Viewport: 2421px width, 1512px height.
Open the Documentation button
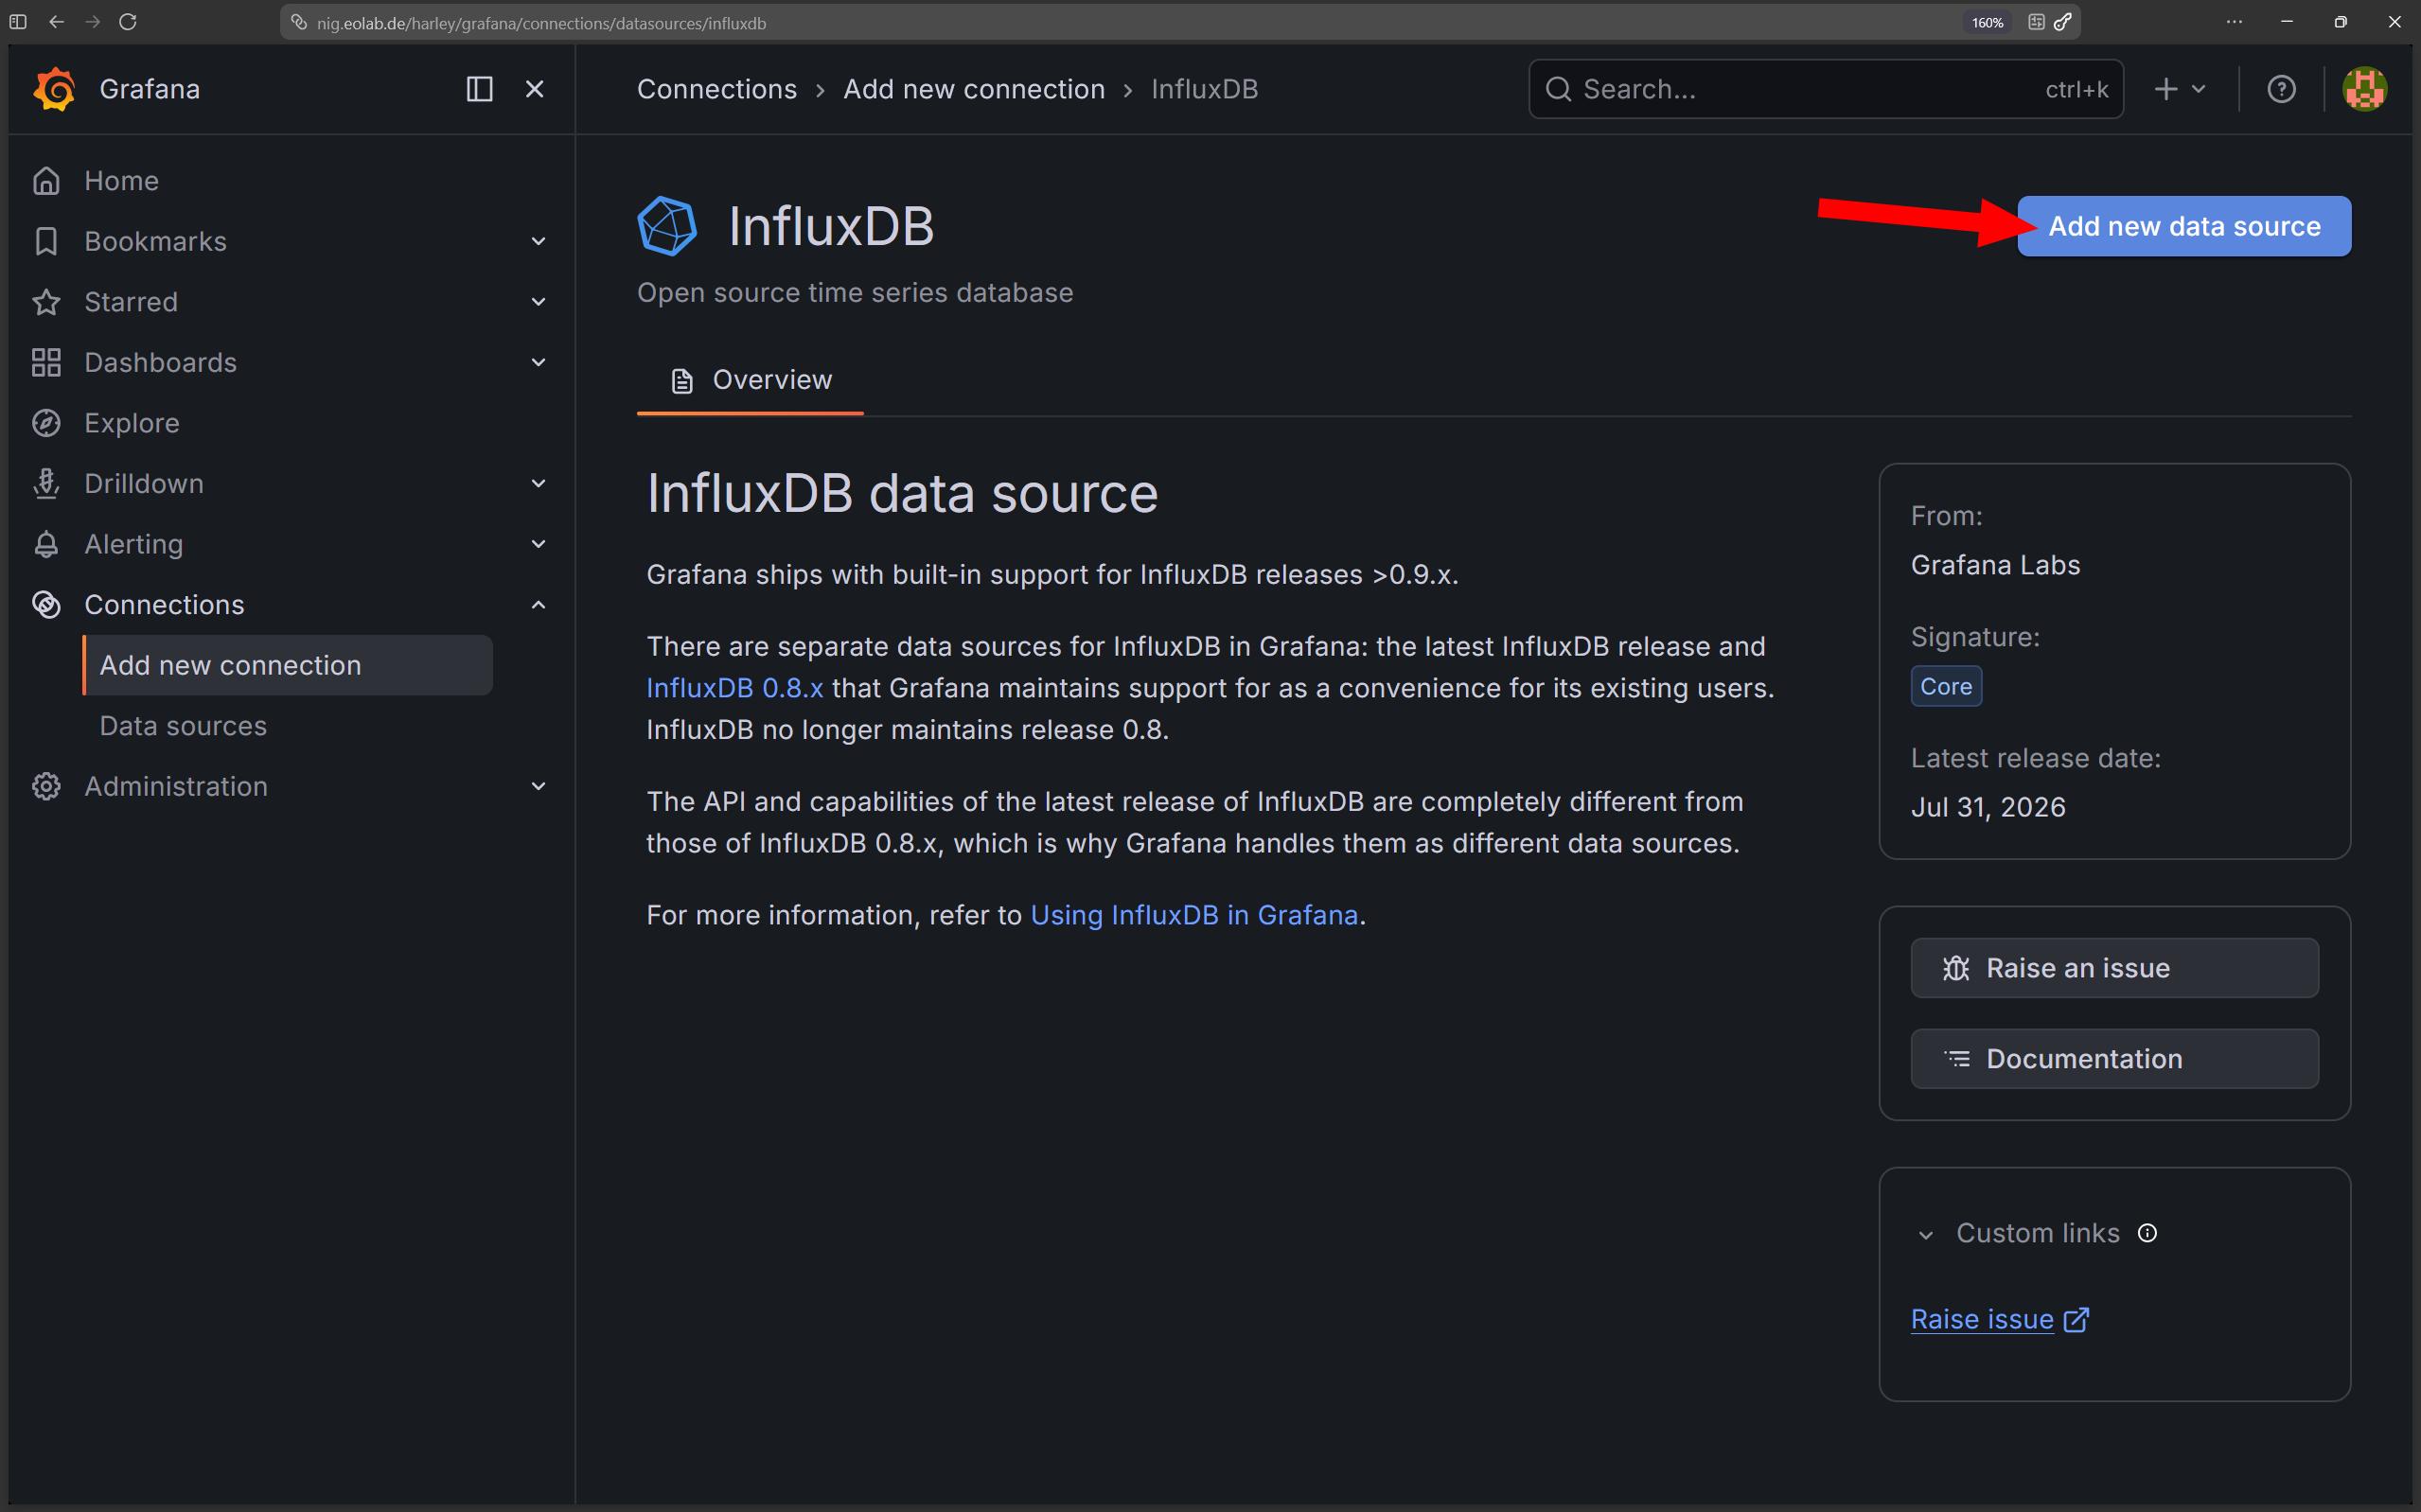(x=2114, y=1059)
